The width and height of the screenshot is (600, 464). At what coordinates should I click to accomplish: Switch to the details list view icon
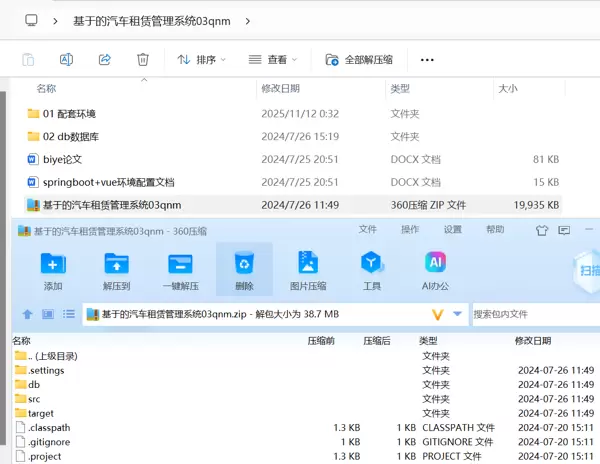tap(69, 314)
